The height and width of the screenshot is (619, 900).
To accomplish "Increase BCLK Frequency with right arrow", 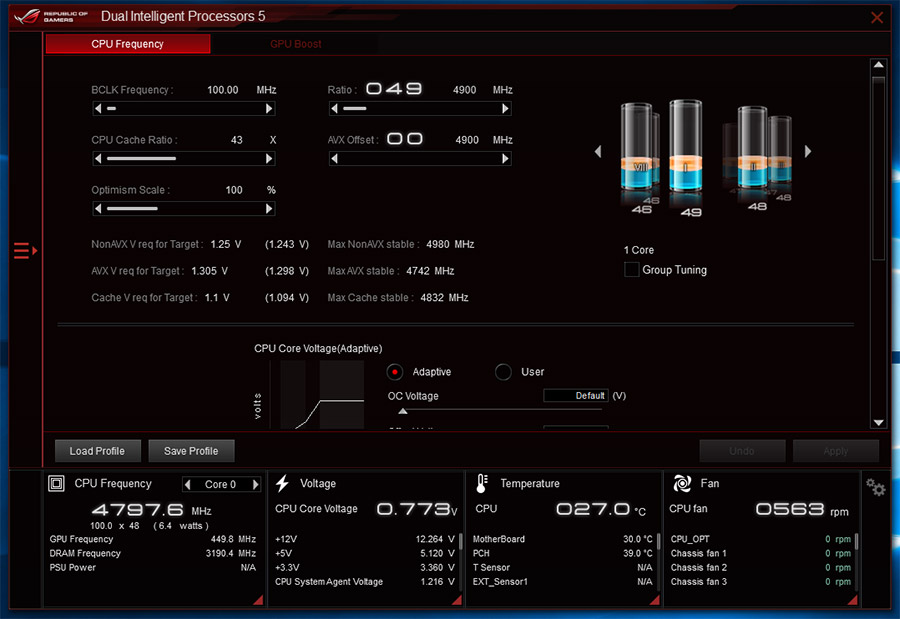I will (x=269, y=109).
